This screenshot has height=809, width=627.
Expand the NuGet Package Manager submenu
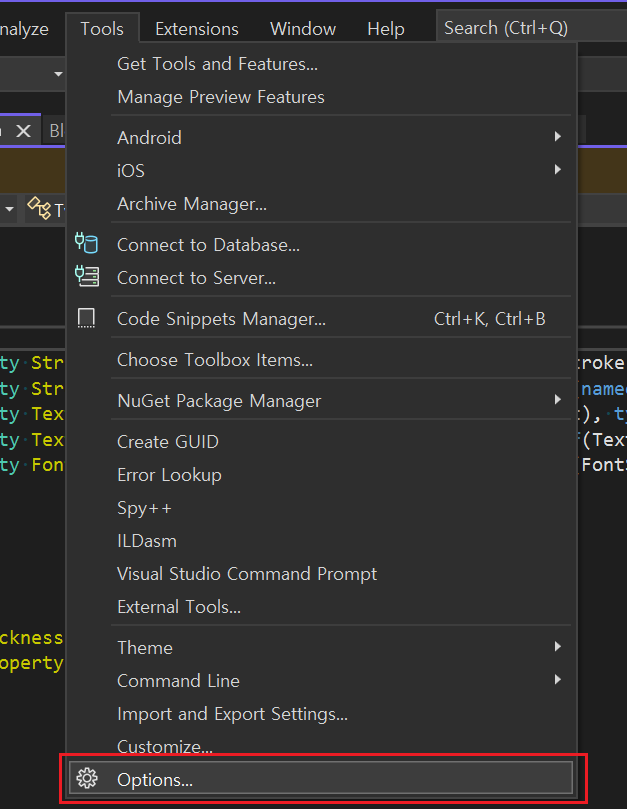[320, 401]
